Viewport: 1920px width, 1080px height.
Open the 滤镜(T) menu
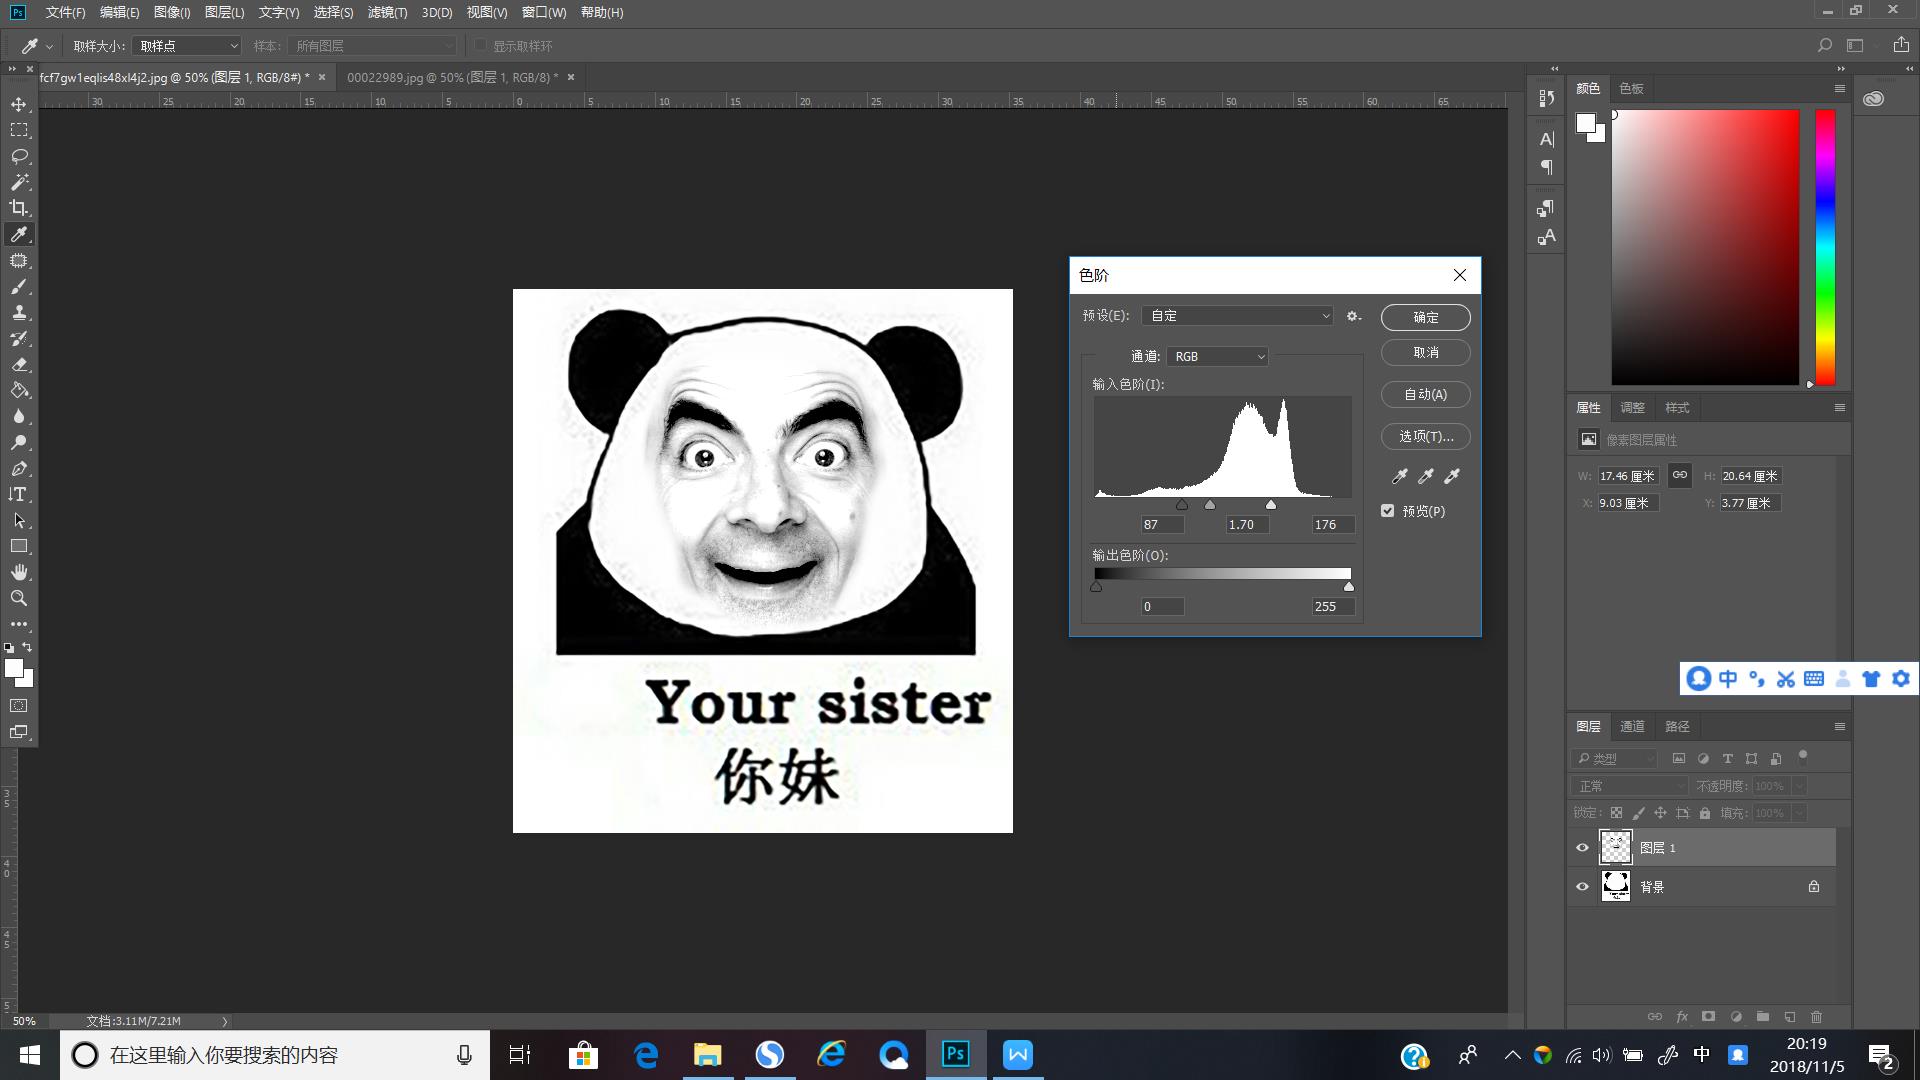click(387, 13)
